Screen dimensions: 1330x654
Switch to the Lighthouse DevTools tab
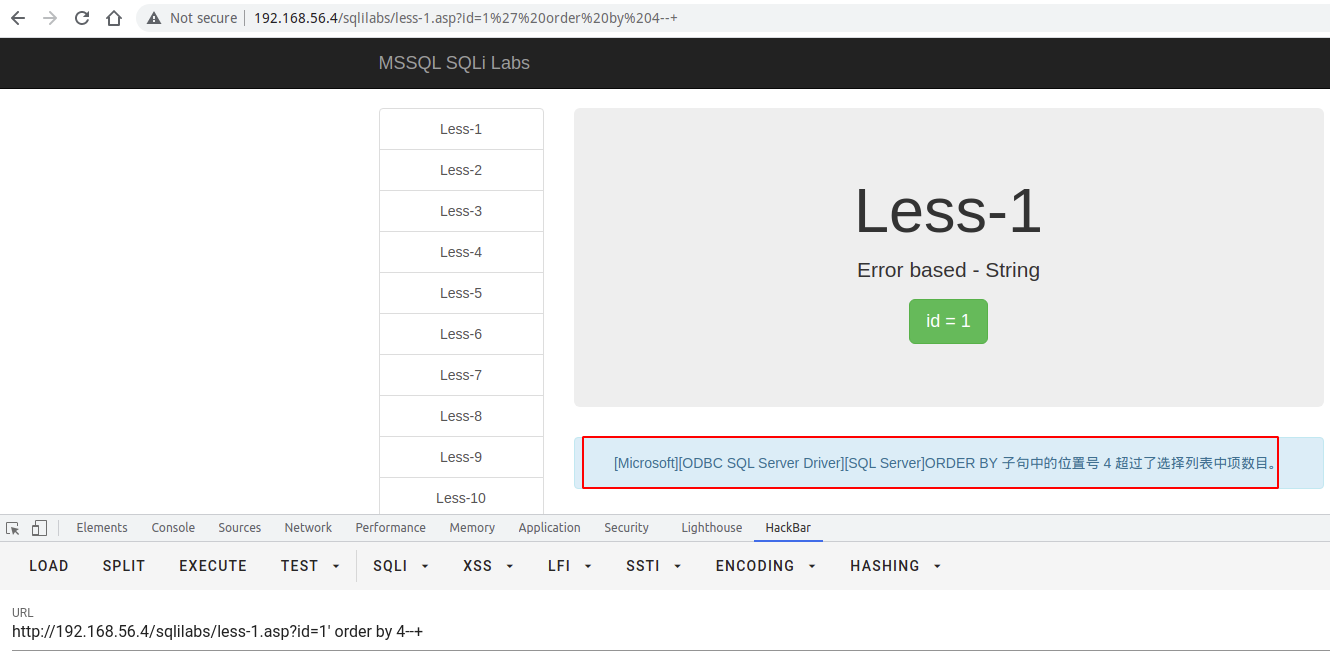[x=712, y=528]
